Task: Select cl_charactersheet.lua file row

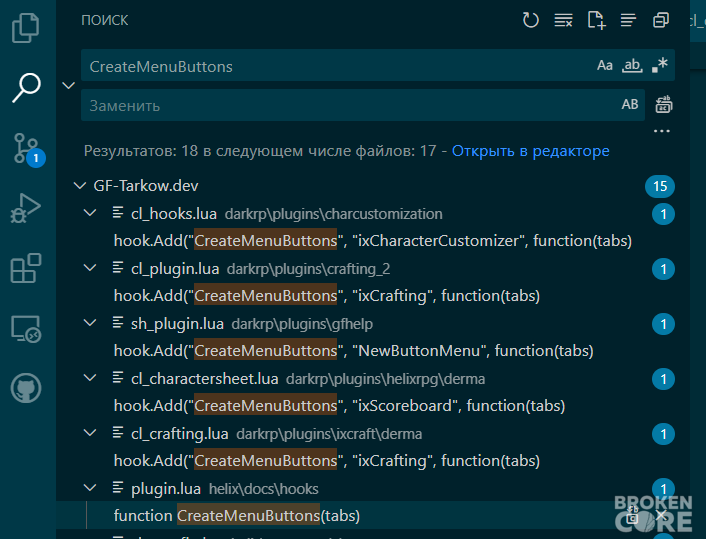Action: (x=373, y=378)
